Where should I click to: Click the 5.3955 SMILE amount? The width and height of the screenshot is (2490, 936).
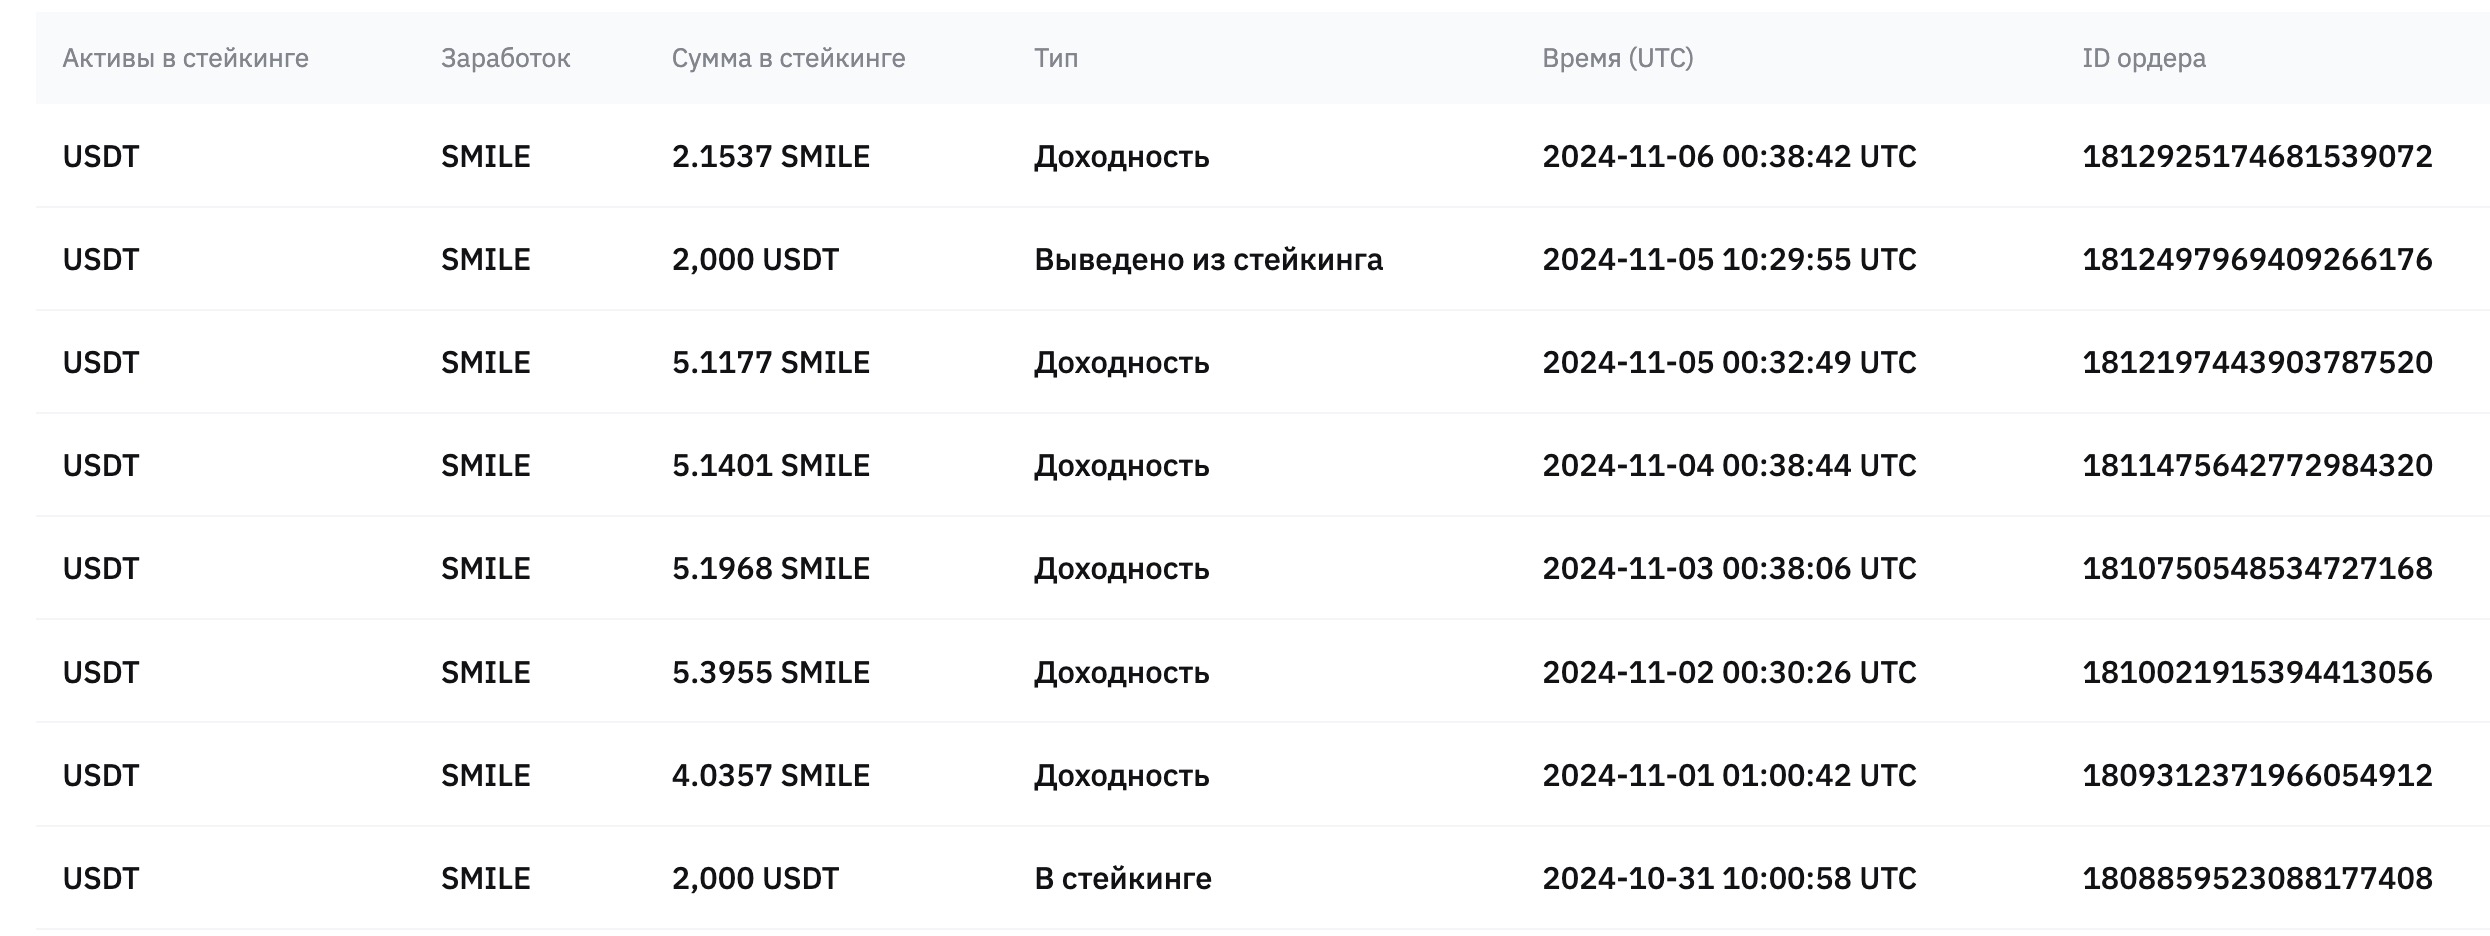click(771, 672)
